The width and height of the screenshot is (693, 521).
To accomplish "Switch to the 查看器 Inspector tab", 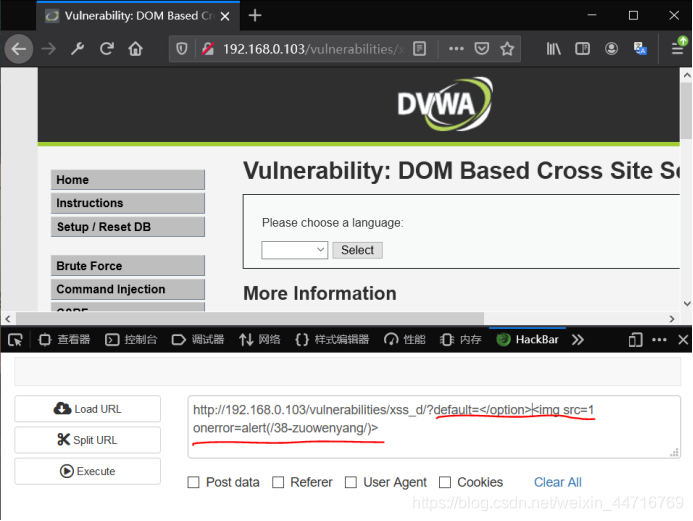I will [x=64, y=340].
